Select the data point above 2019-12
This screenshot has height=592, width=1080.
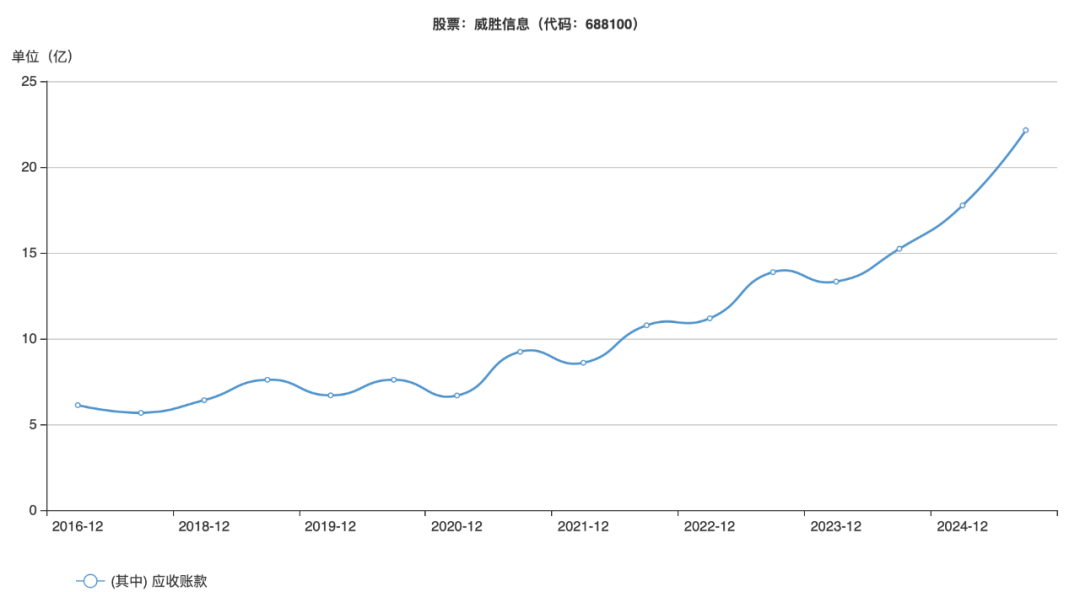[331, 395]
